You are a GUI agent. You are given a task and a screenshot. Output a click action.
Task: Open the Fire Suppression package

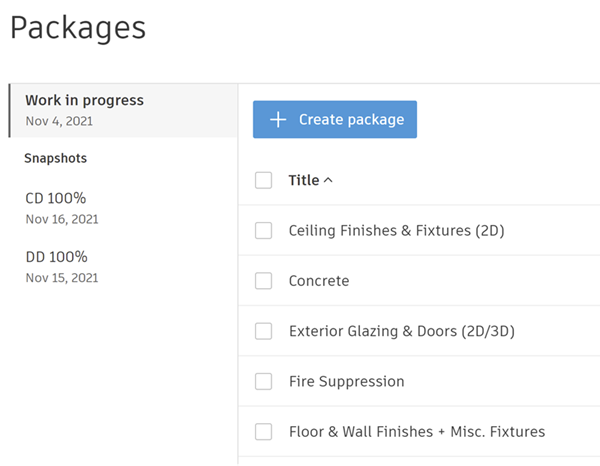click(346, 381)
